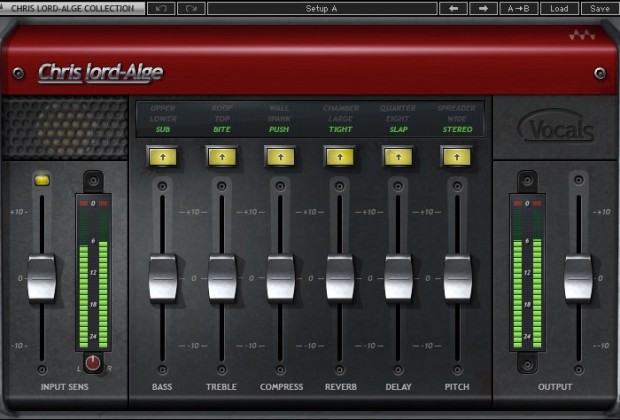
Task: Click the BASS label
Action: tap(162, 387)
